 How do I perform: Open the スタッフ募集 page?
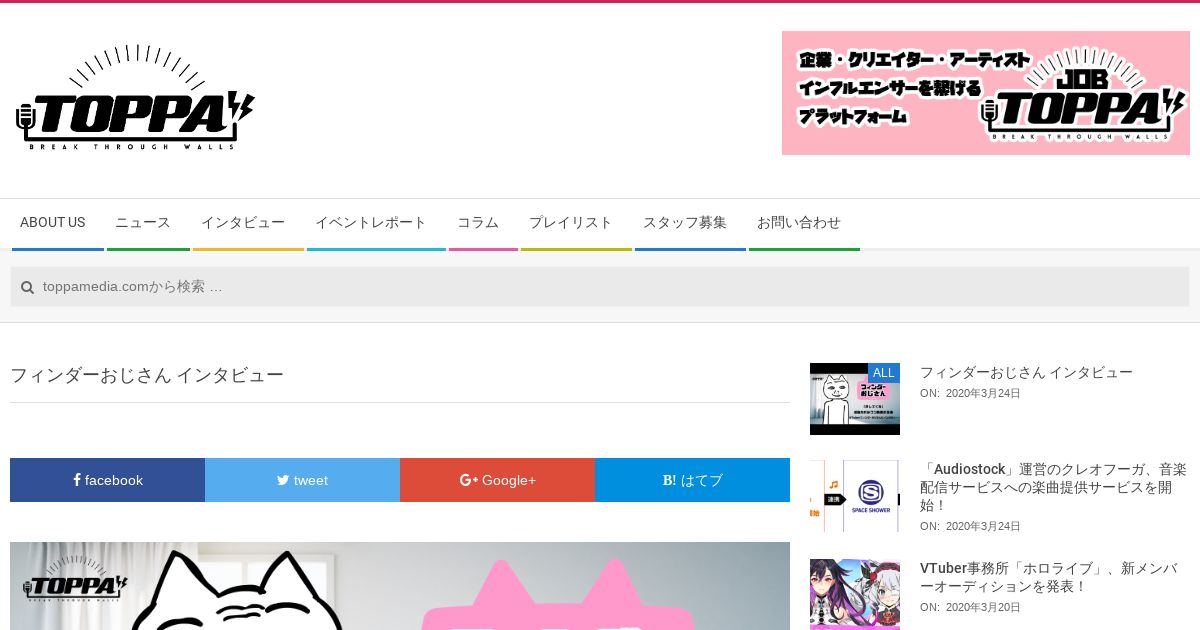pos(685,222)
